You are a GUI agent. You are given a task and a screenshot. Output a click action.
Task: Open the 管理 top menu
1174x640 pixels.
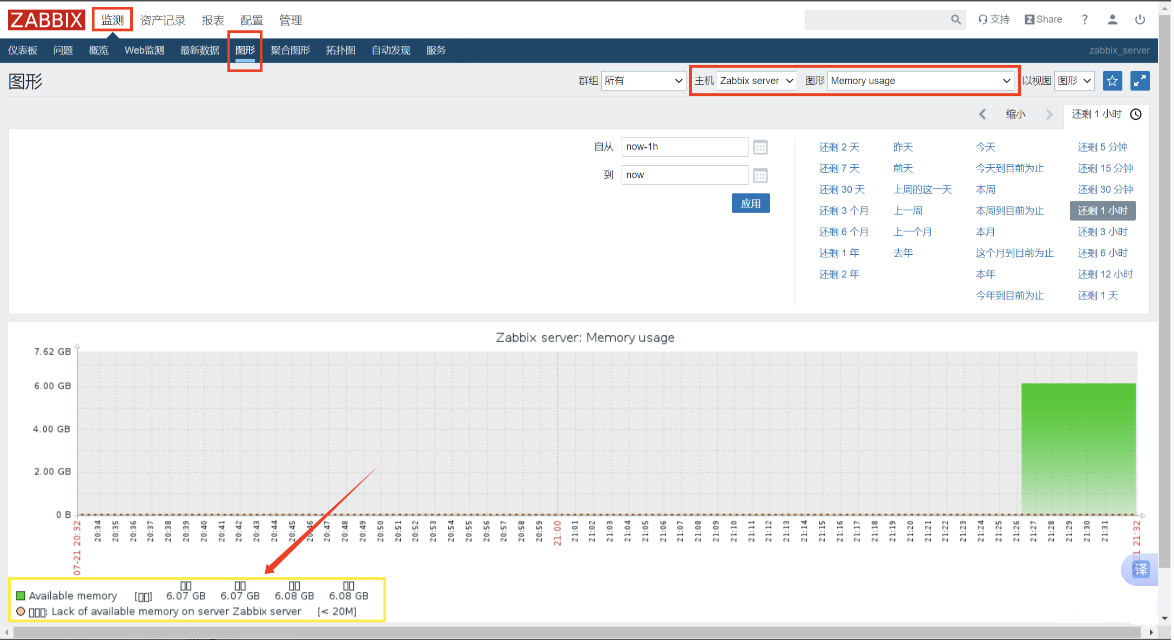click(291, 20)
